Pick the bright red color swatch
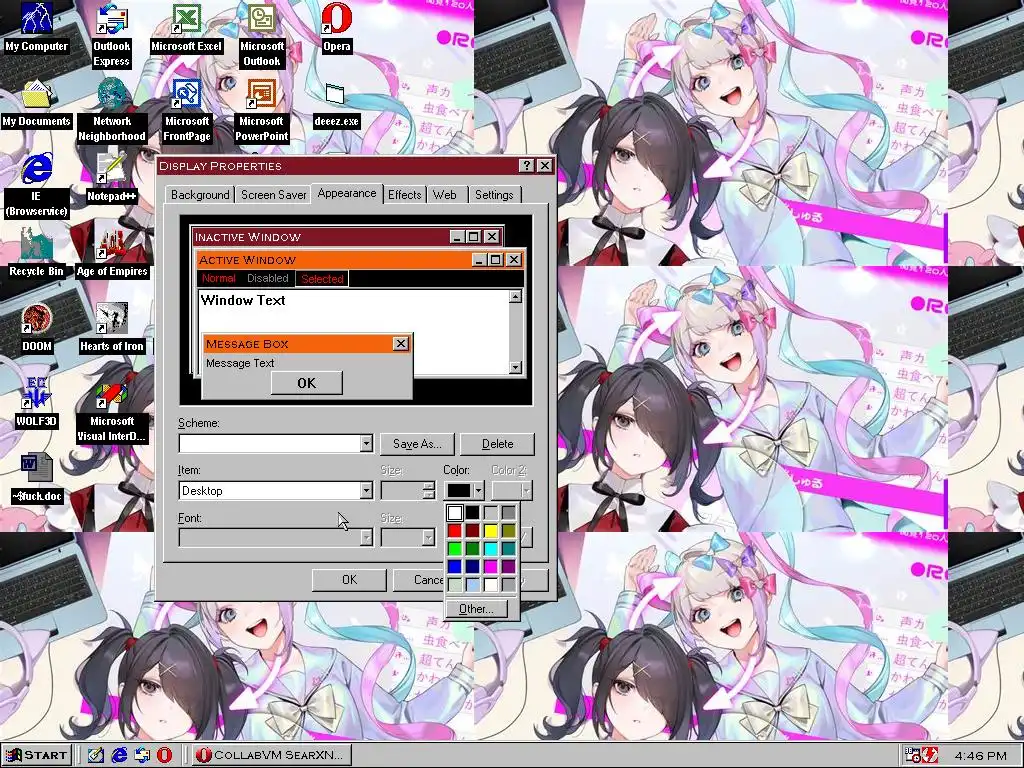Screen dimensions: 1024x768 pos(455,531)
